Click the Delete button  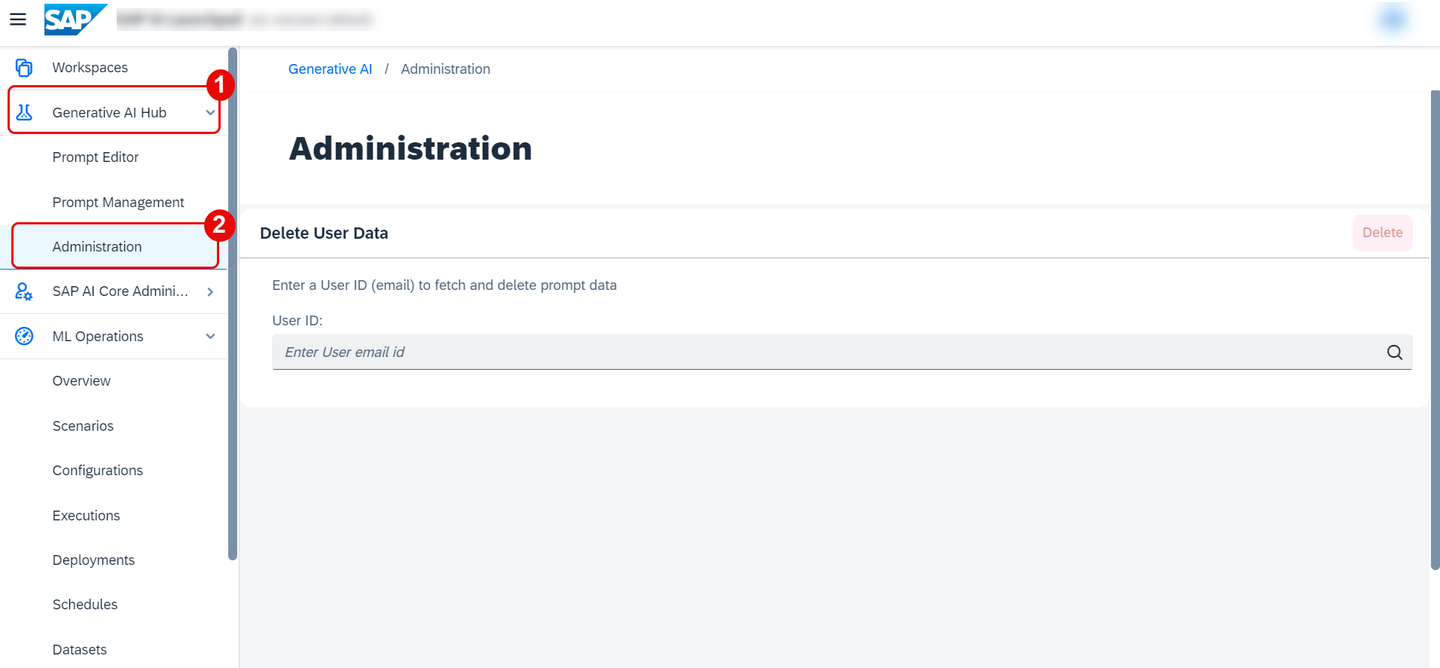(1383, 232)
